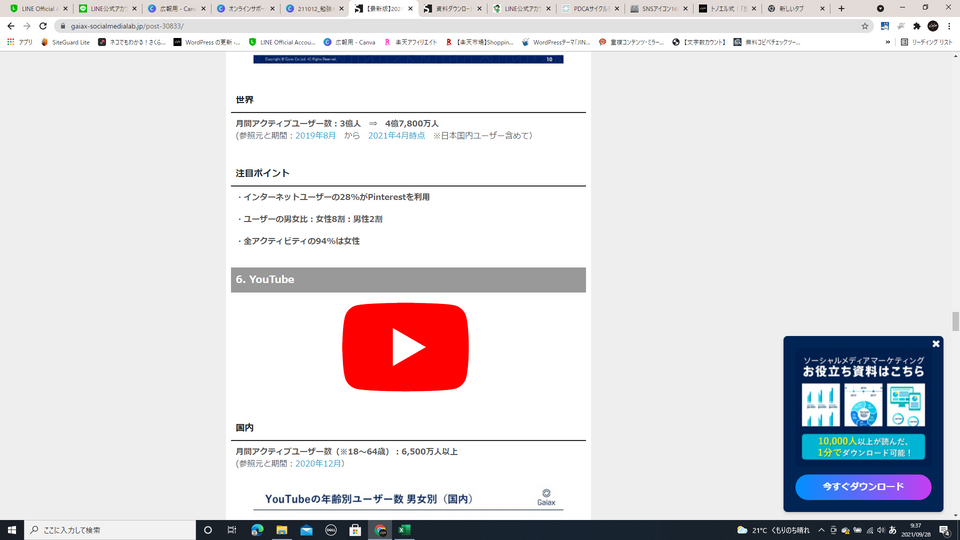This screenshot has width=960, height=540.
Task: Open the 2020年12月 reference link
Action: pos(320,464)
